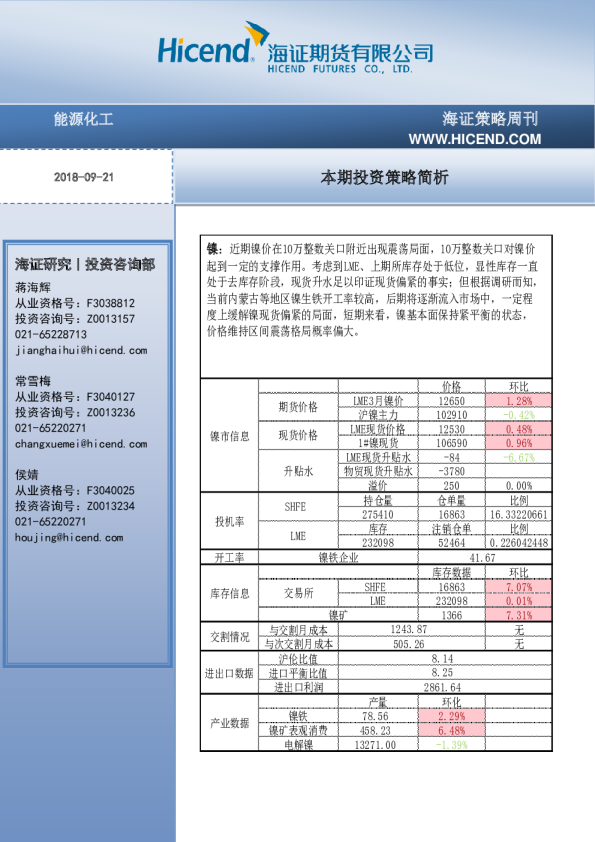The width and height of the screenshot is (595, 842).
Task: Select analyst name 蒋海辉
Action: [33, 287]
